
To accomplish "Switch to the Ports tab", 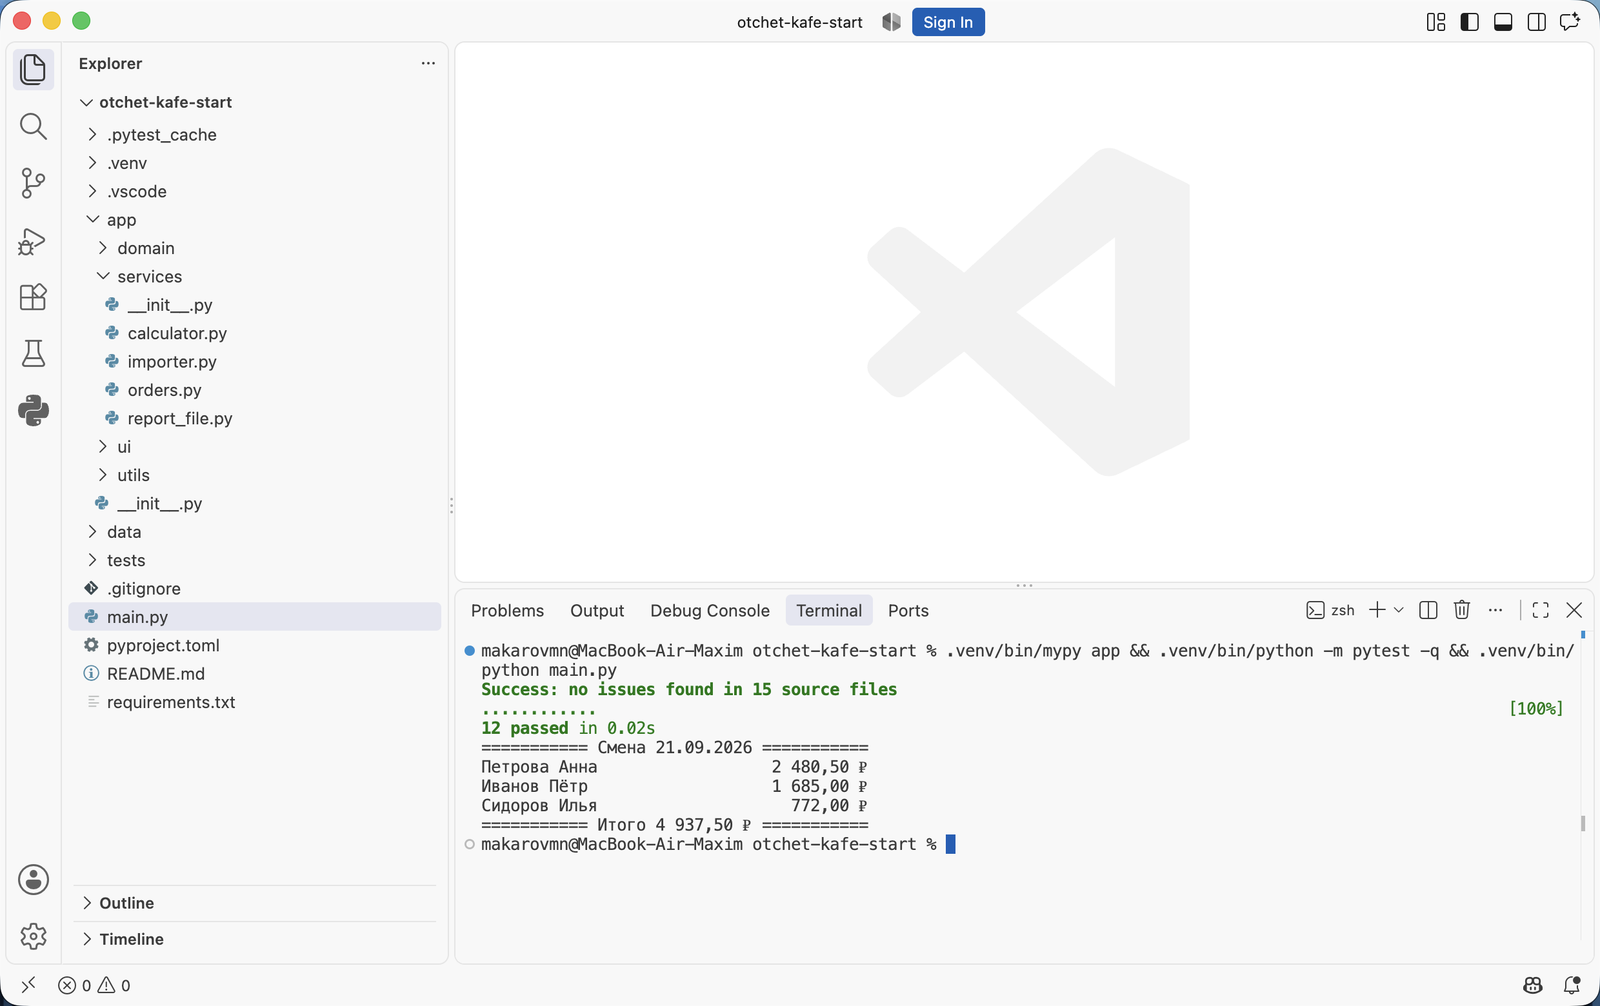I will click(908, 610).
